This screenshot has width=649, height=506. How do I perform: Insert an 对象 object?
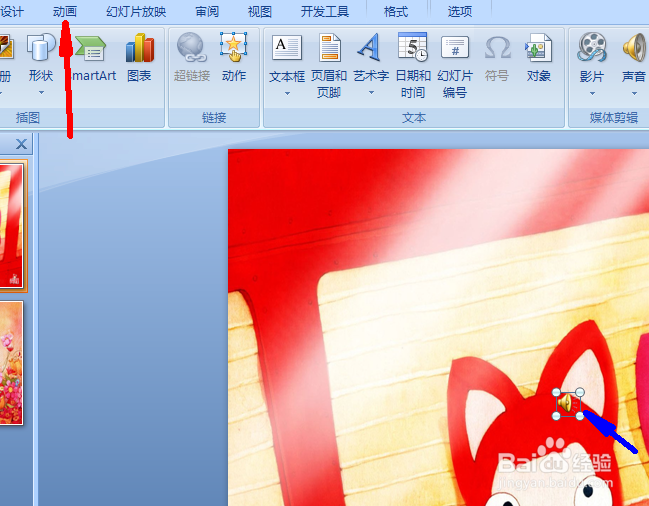(x=538, y=58)
